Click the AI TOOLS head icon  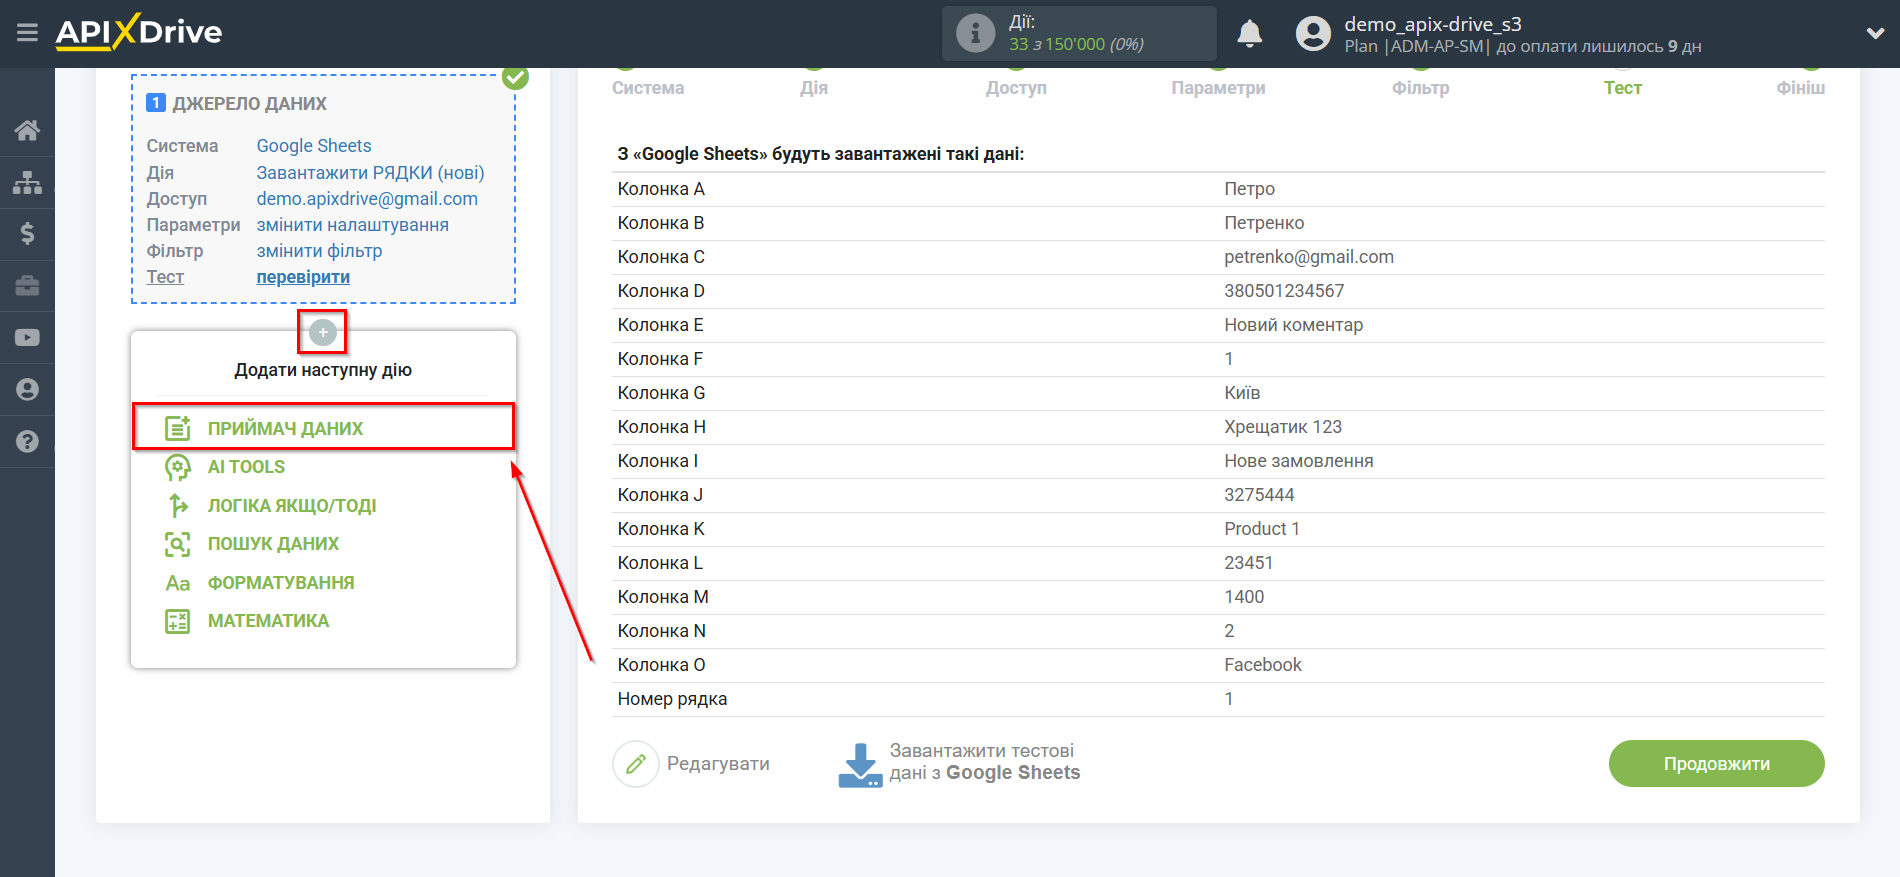(178, 467)
